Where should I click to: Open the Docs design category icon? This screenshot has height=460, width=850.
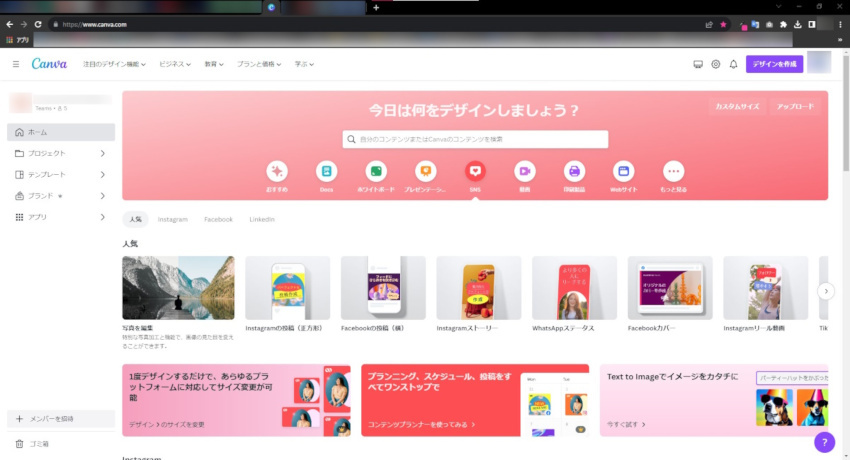click(326, 171)
